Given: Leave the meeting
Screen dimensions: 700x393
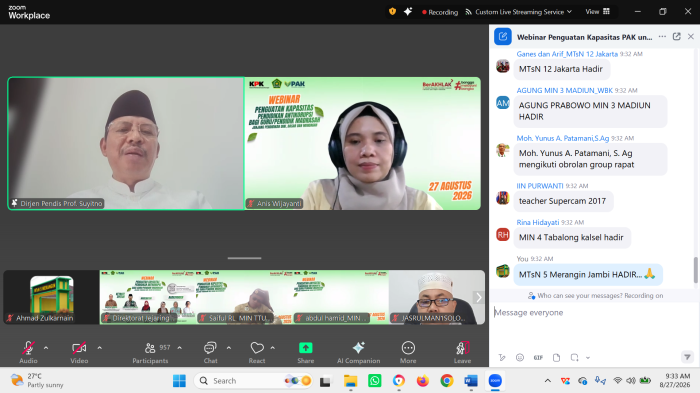Looking at the screenshot, I should pos(462,352).
